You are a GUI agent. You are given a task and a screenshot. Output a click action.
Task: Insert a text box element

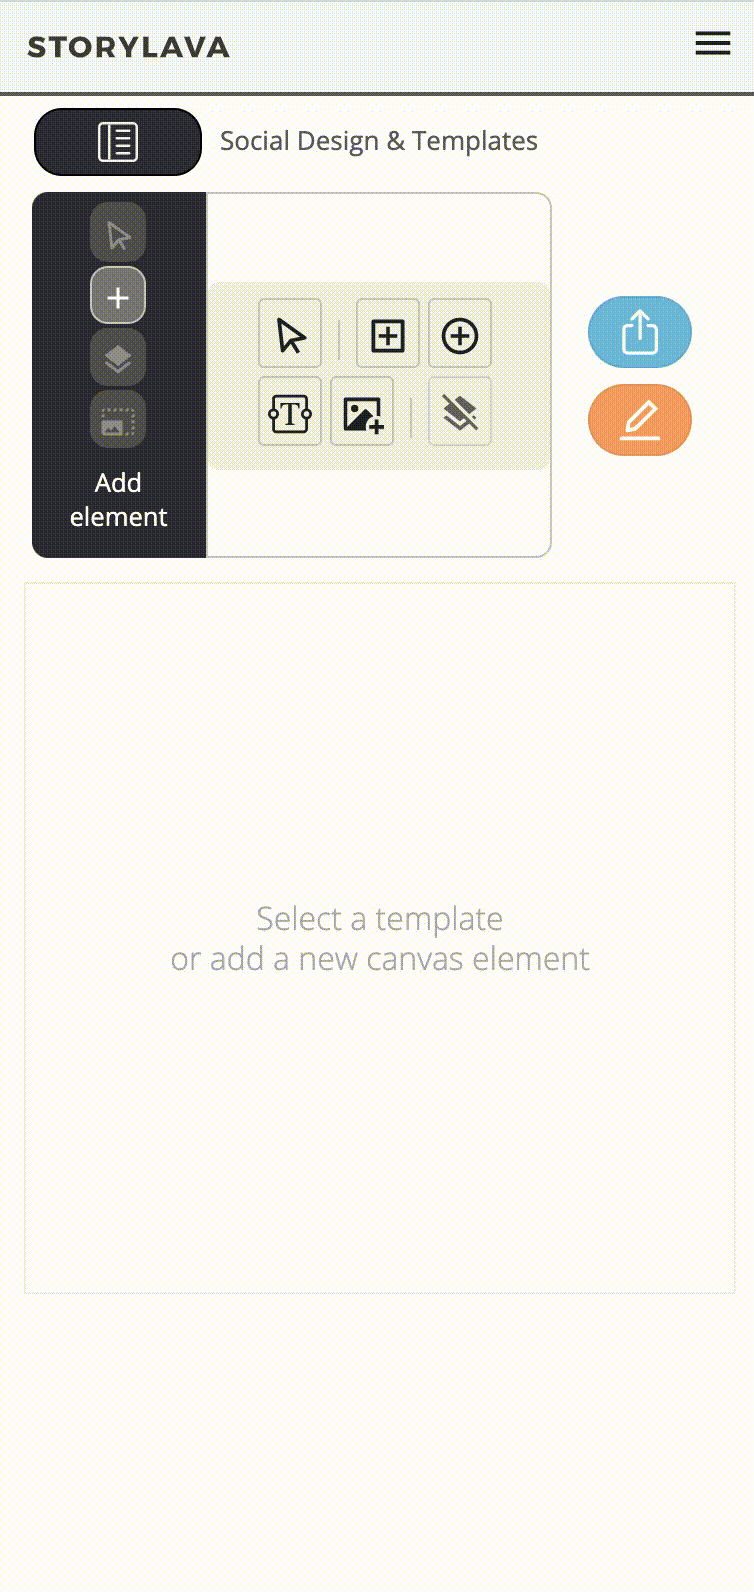pos(290,412)
